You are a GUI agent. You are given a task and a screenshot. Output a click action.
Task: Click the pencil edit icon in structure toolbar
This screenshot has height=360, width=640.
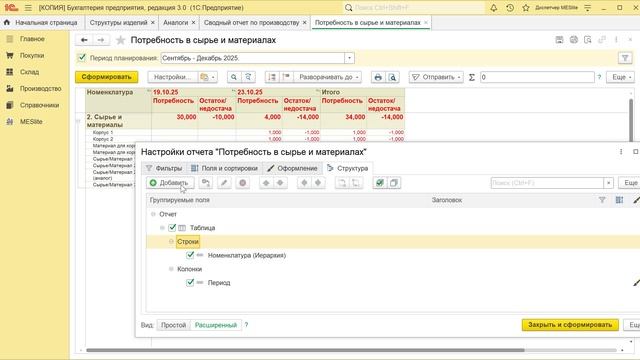(224, 183)
